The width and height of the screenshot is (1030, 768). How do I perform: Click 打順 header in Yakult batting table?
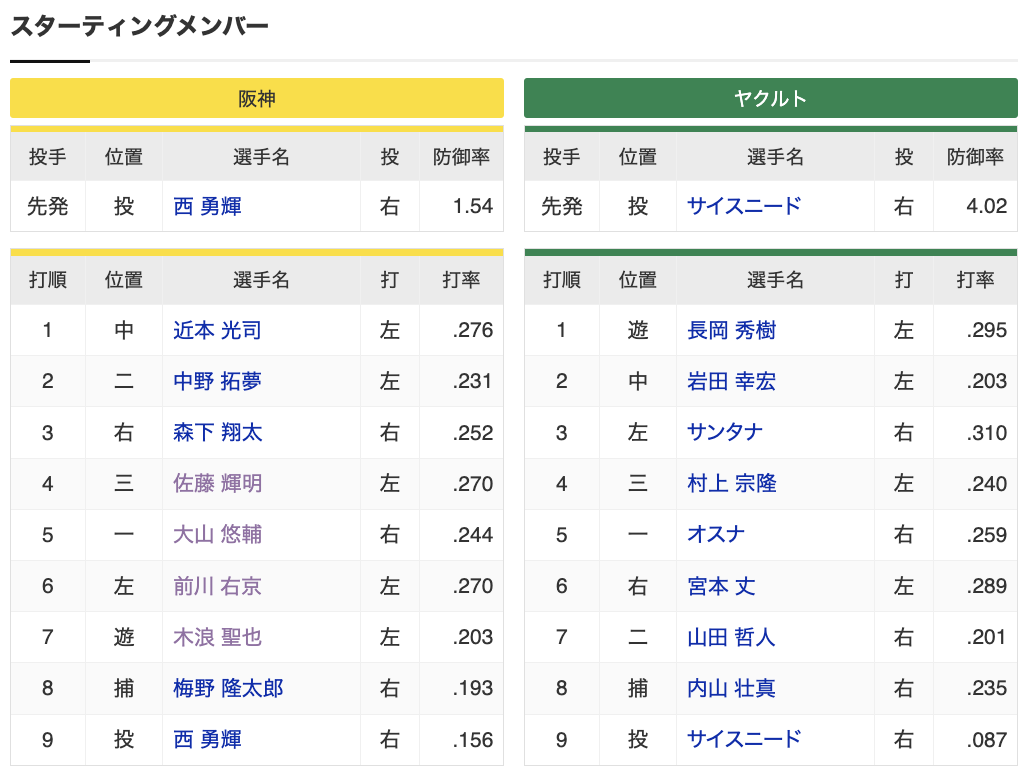(x=562, y=280)
